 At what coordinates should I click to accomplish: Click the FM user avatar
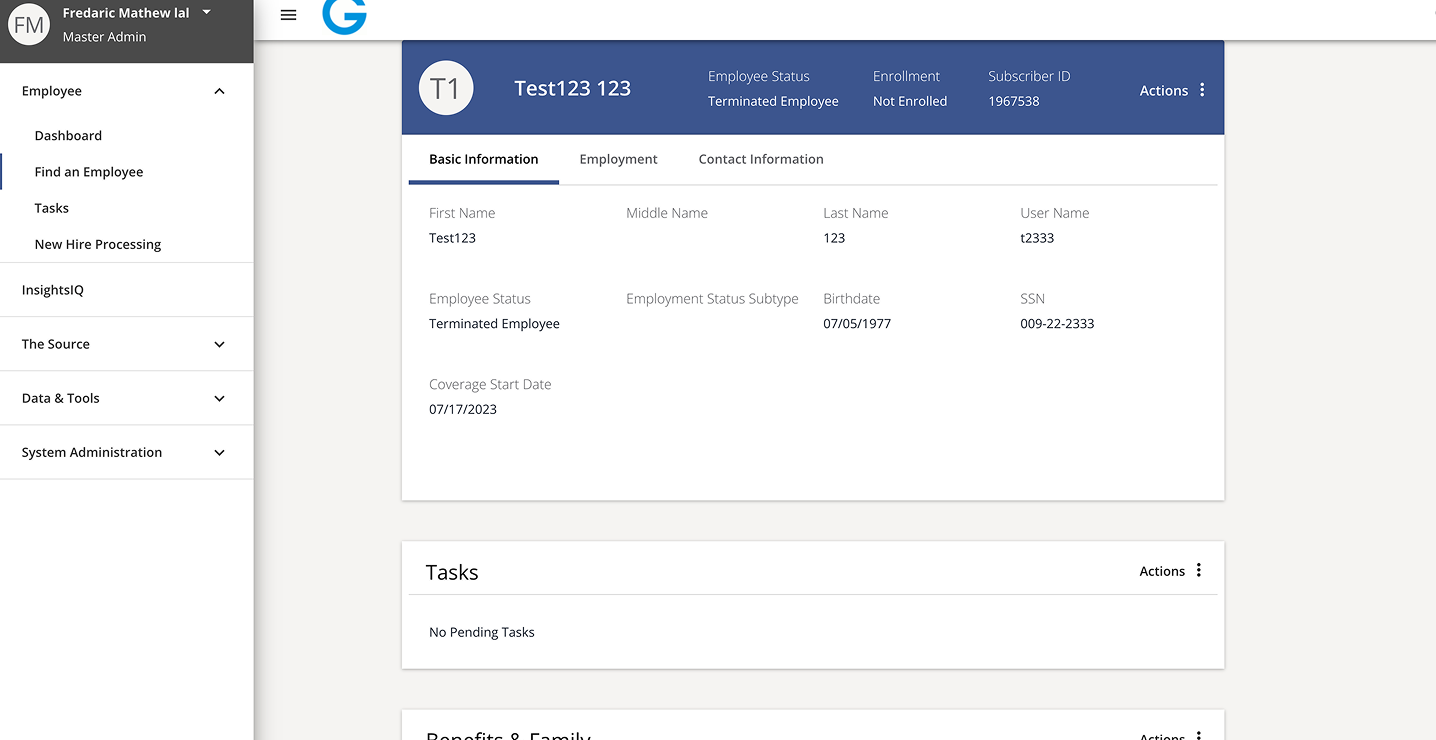coord(28,25)
